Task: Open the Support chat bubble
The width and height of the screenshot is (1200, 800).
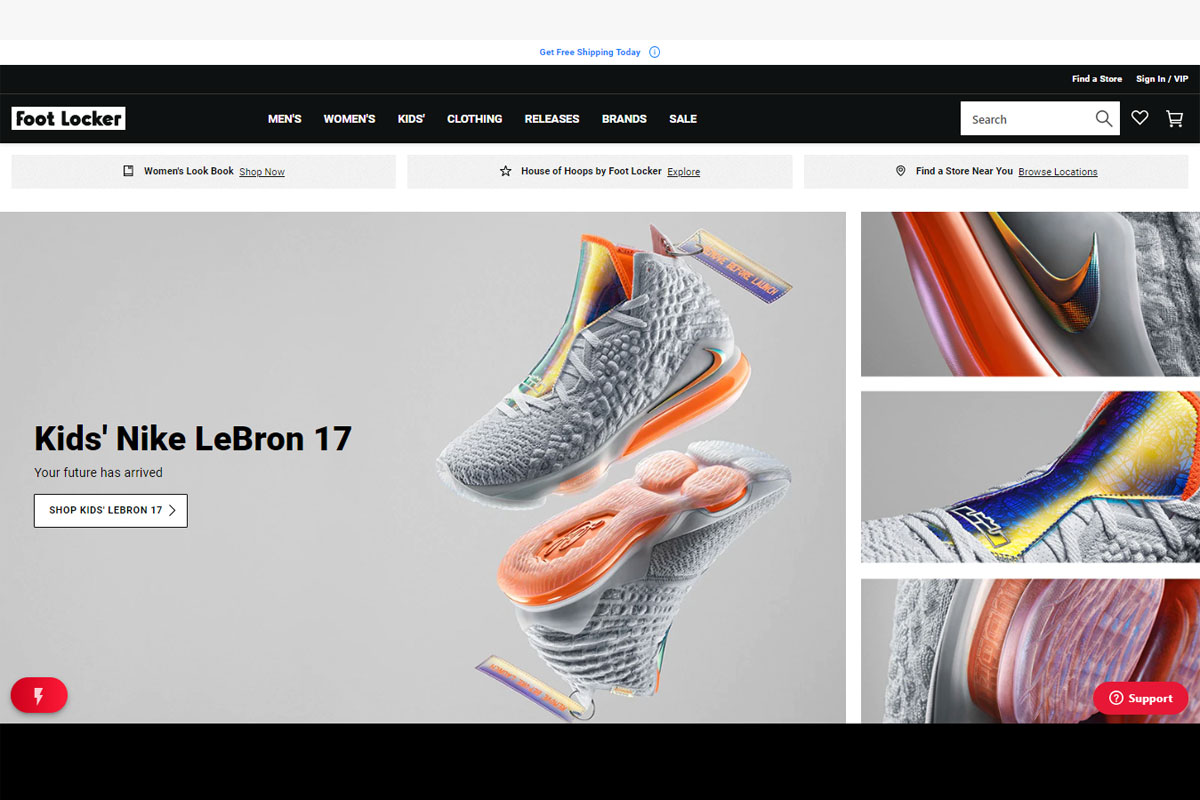Action: pos(1140,698)
